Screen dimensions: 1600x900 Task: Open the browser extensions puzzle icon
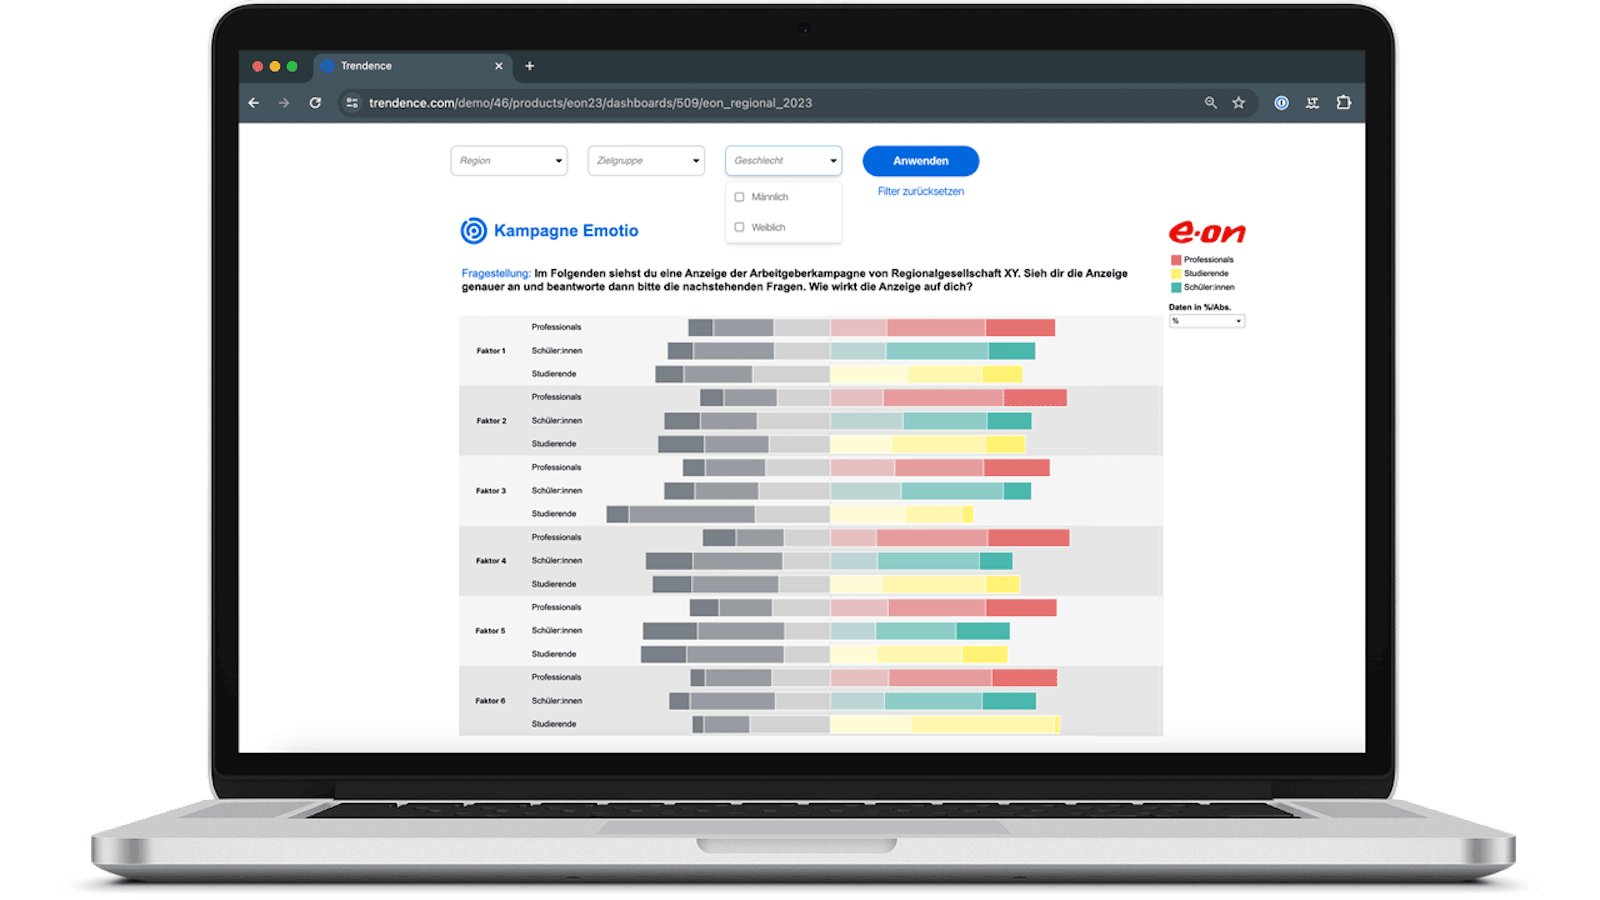pyautogui.click(x=1343, y=103)
